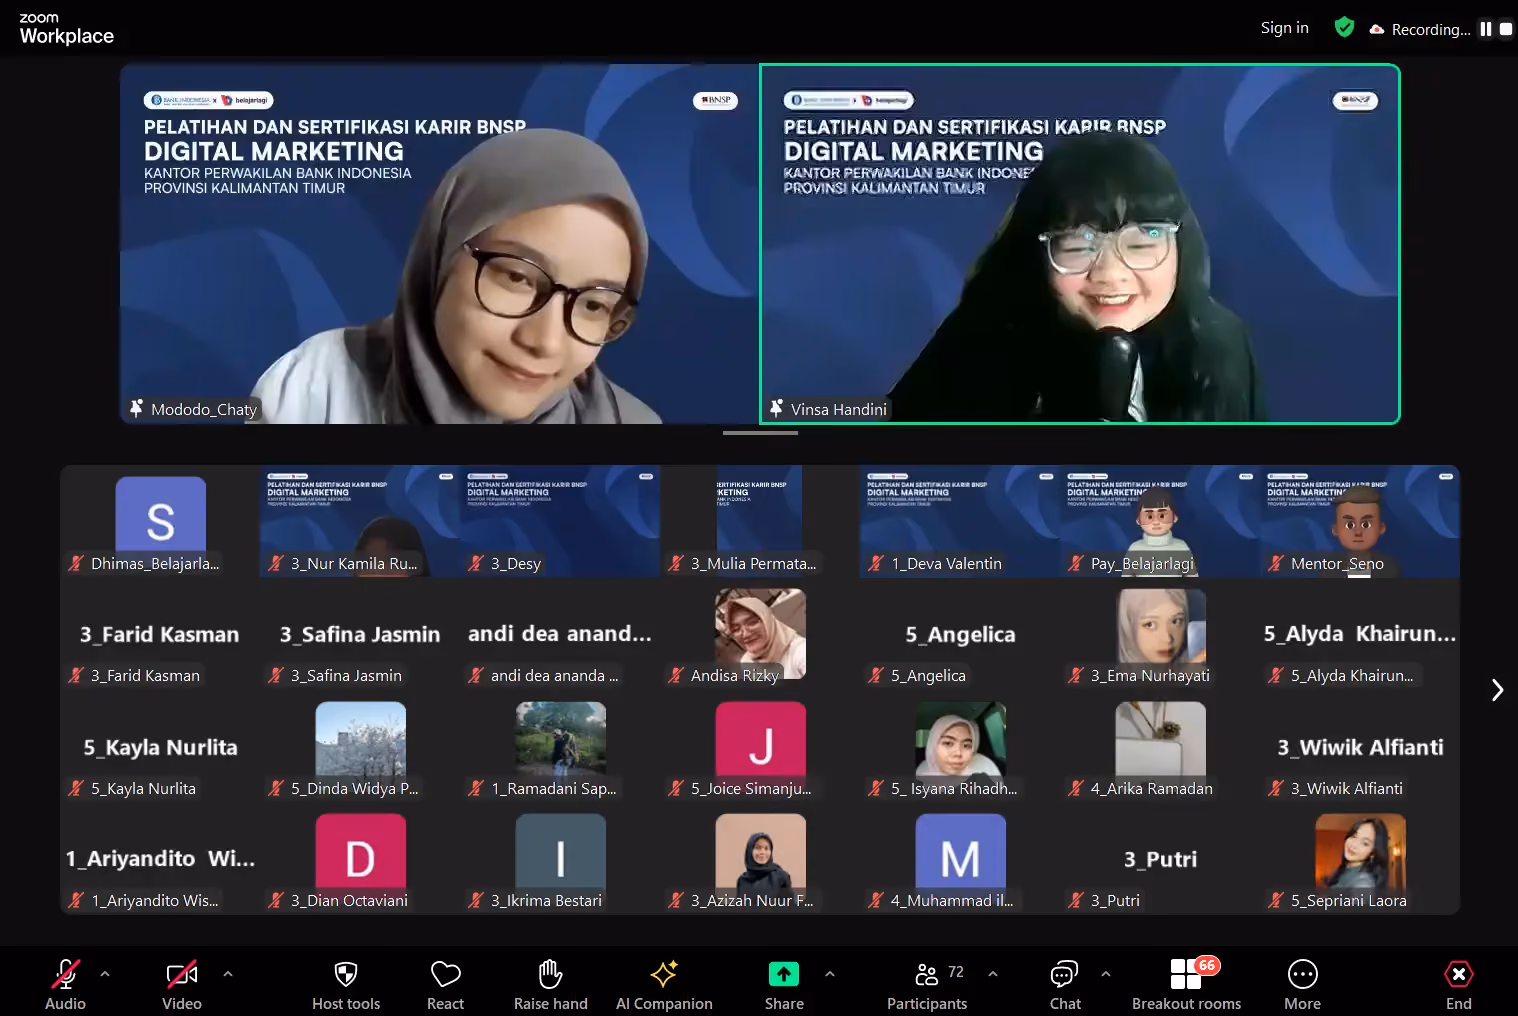Select 3_Azizah Nuur F photo tile
1518x1016 pixels.
click(x=760, y=859)
